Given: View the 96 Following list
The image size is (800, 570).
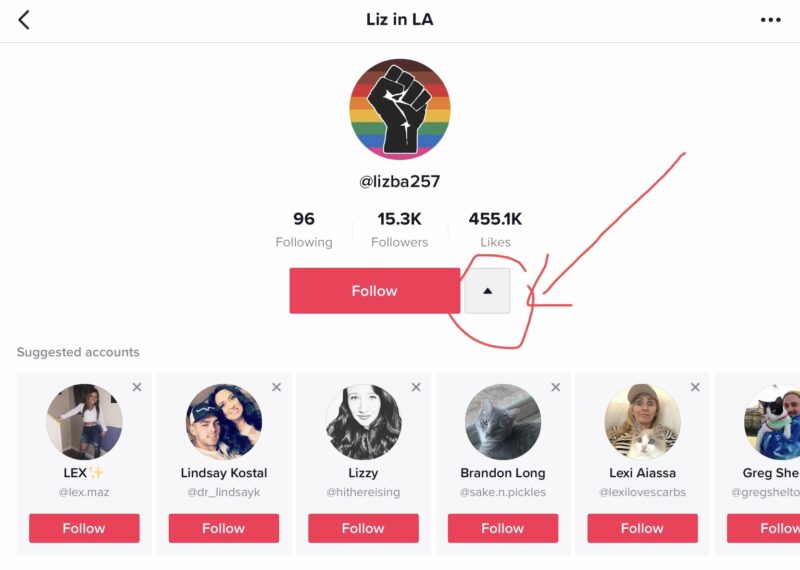Looking at the screenshot, I should (x=304, y=229).
